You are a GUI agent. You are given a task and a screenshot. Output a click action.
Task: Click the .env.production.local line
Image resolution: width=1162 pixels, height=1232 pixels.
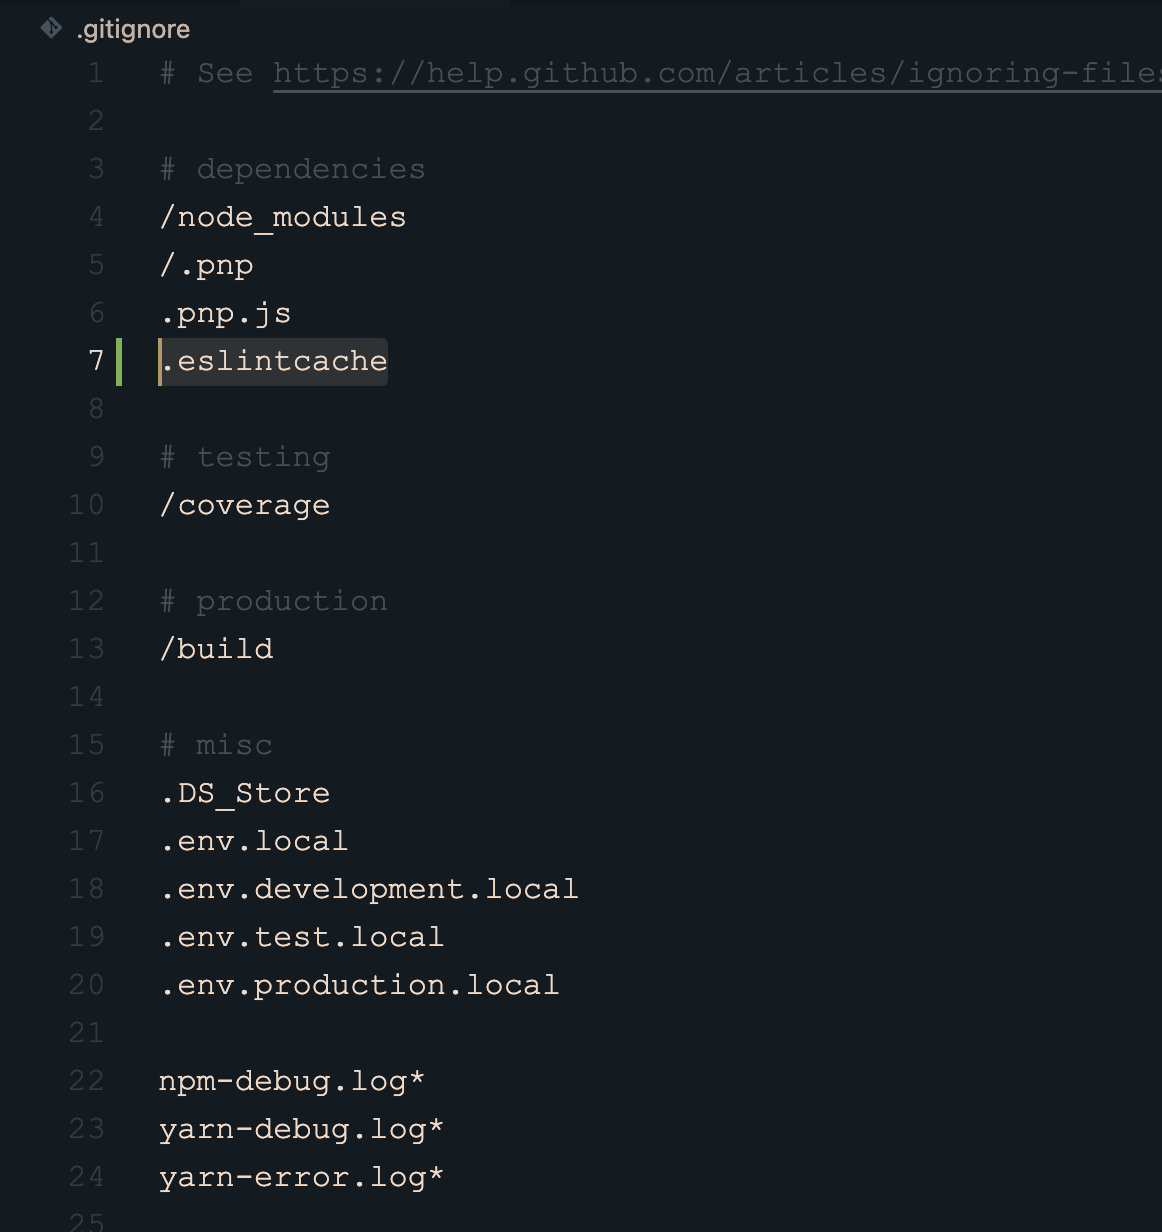[360, 985]
